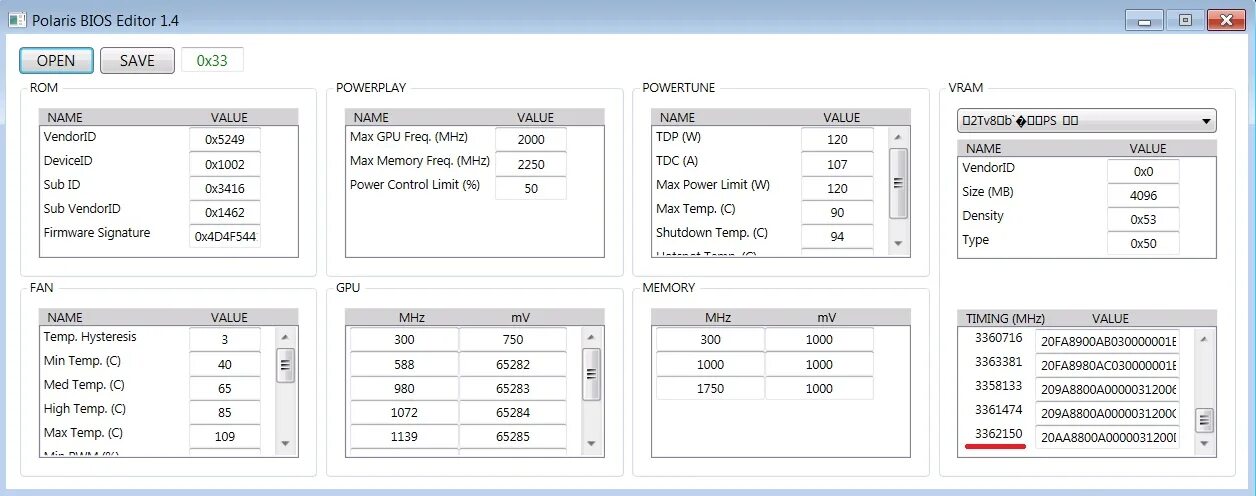Edit GPU 588 MHz frequency cell
Viewport: 1256px width, 496px height.
[404, 364]
